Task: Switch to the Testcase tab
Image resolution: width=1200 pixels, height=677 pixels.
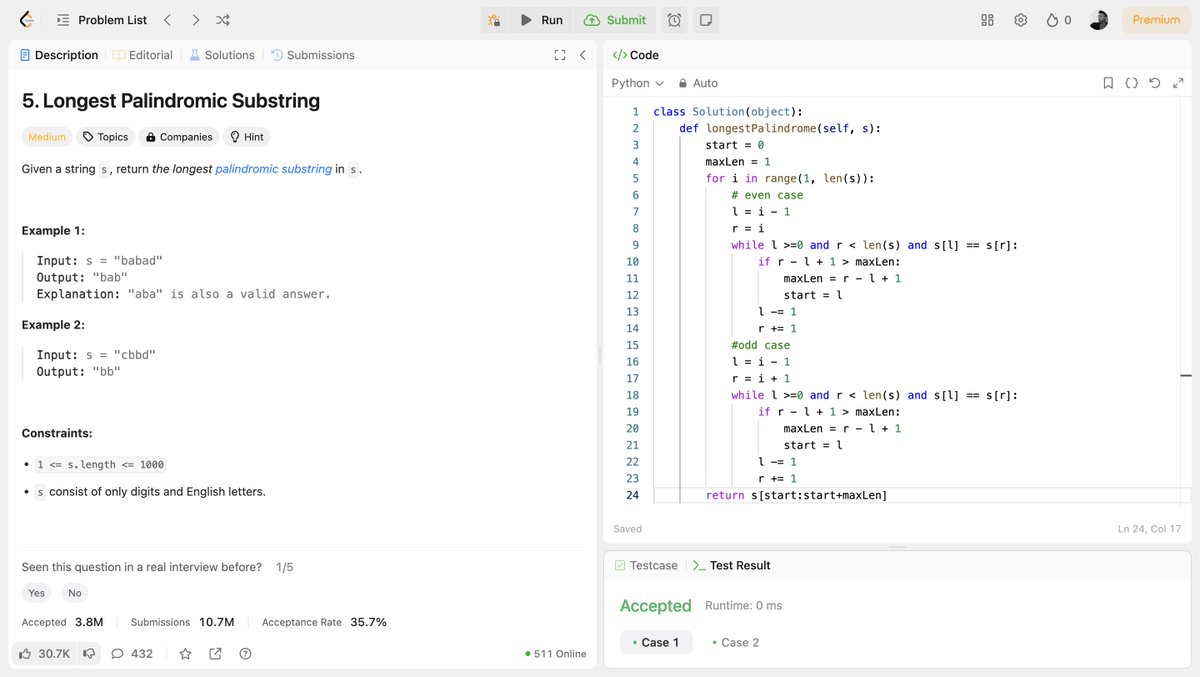Action: tap(646, 565)
